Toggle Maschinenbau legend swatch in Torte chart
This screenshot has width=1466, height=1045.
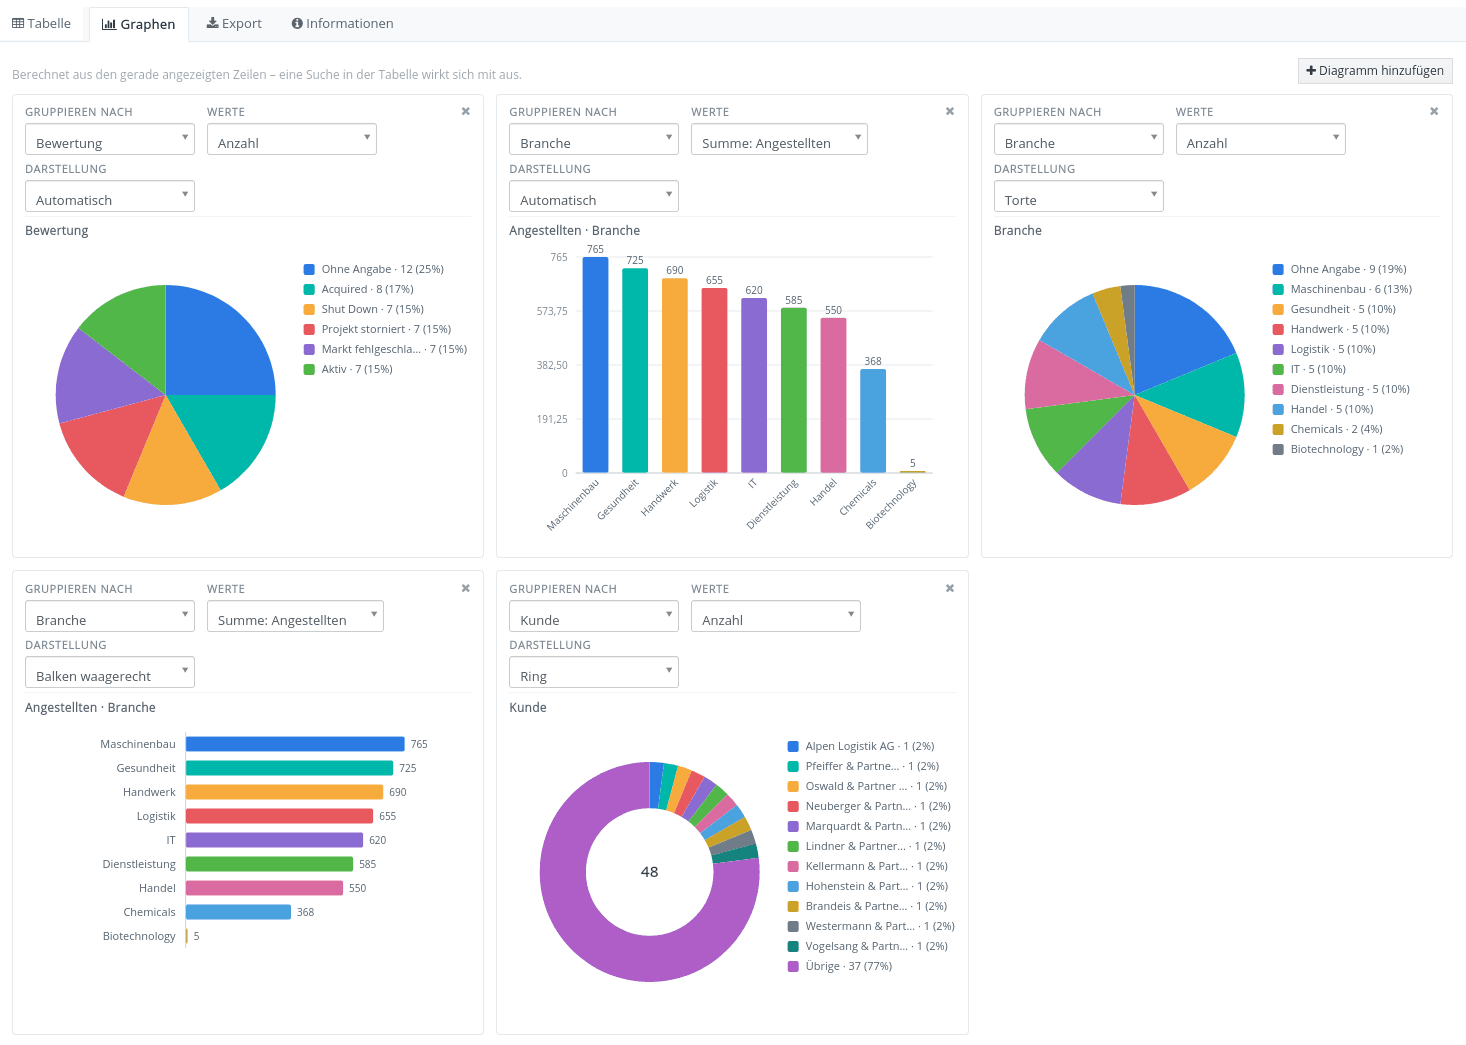(1278, 289)
